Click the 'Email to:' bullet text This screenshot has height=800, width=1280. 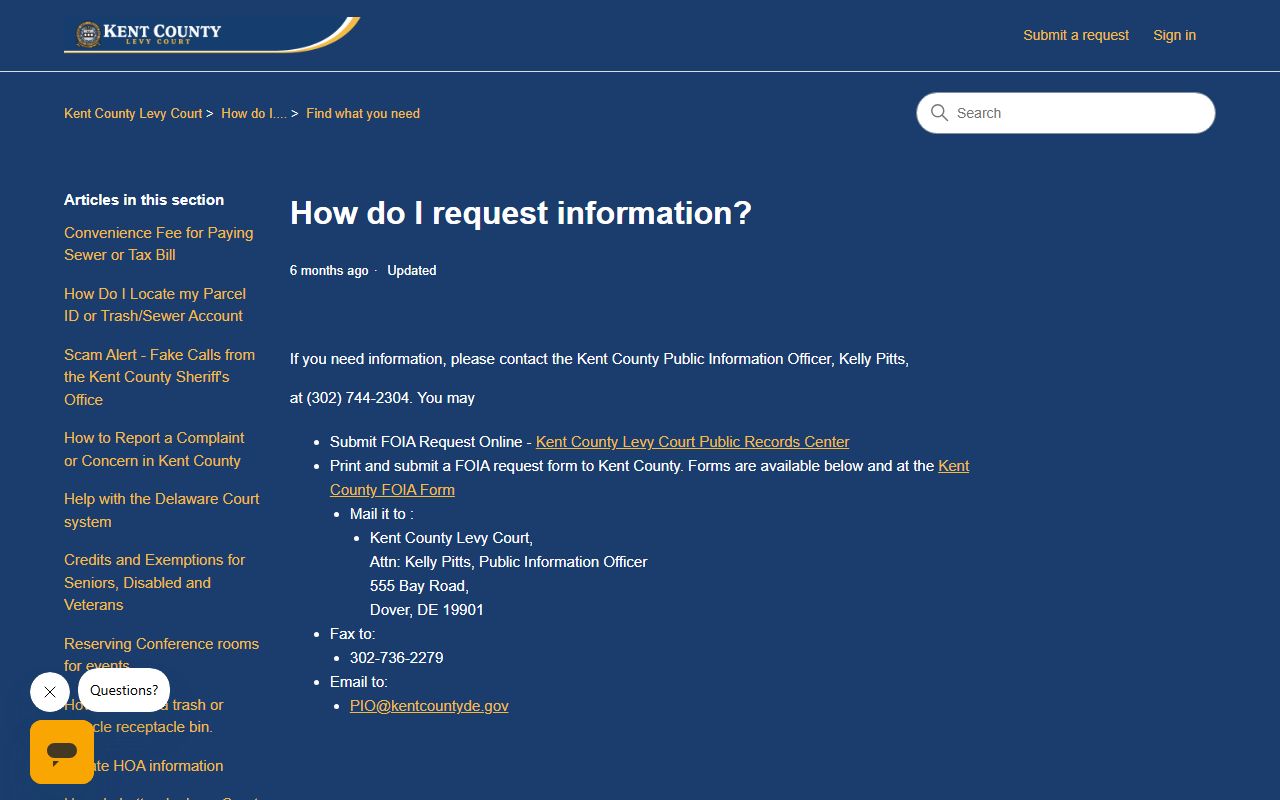click(359, 682)
